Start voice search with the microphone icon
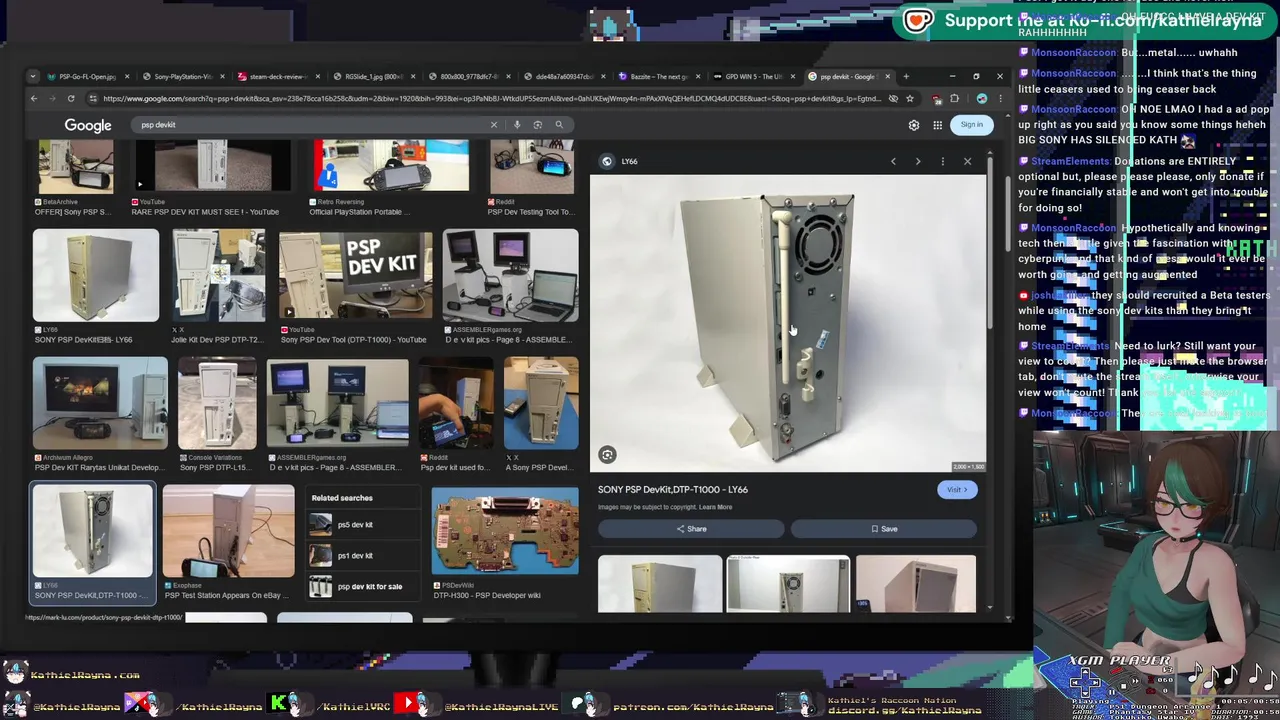The height and width of the screenshot is (720, 1280). tap(517, 125)
